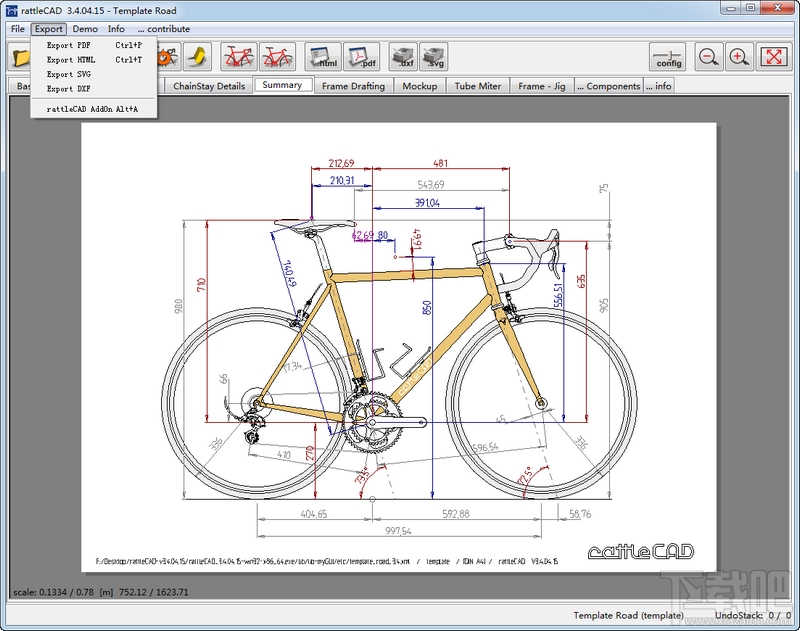Select the Summary tab
Image resolution: width=800 pixels, height=631 pixels.
(282, 85)
